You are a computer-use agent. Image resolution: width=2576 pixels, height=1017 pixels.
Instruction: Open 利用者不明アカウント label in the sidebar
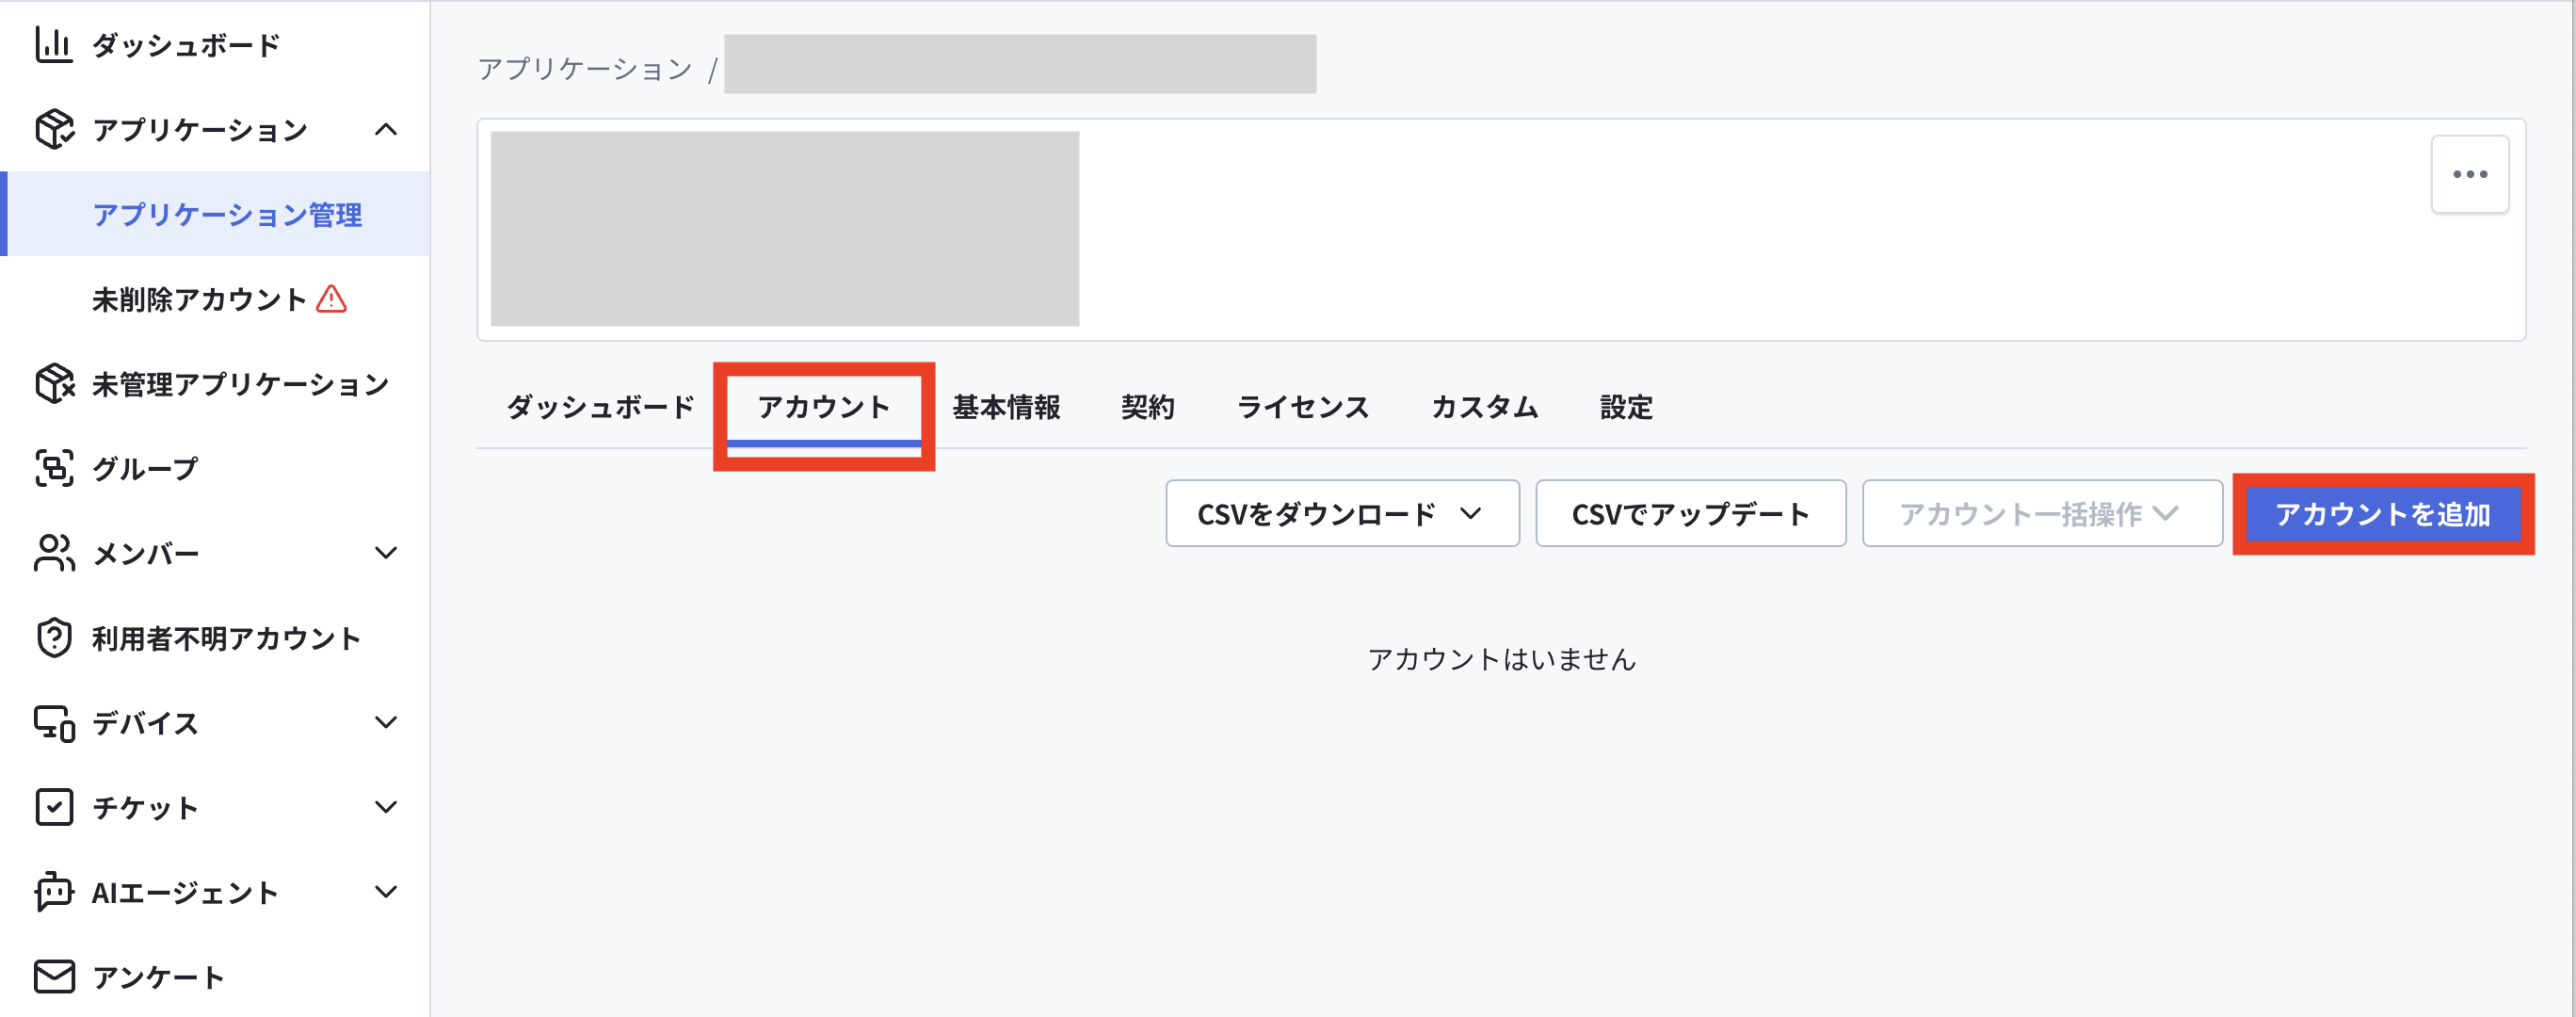(226, 638)
